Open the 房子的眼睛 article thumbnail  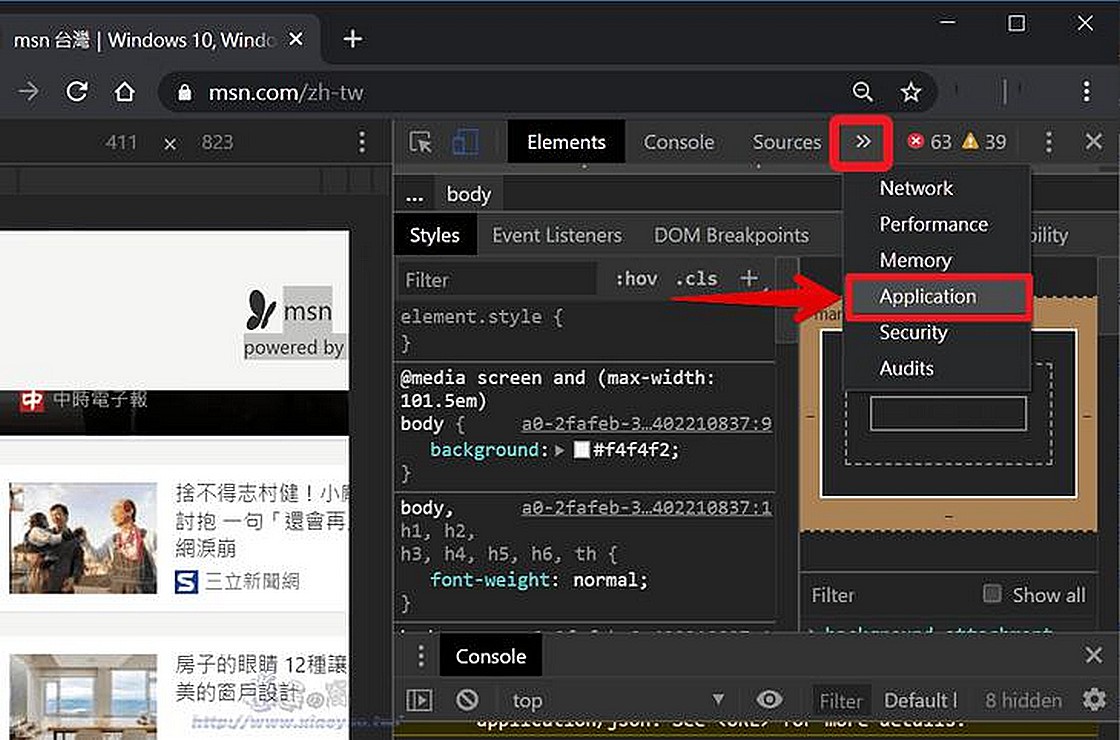coord(83,695)
